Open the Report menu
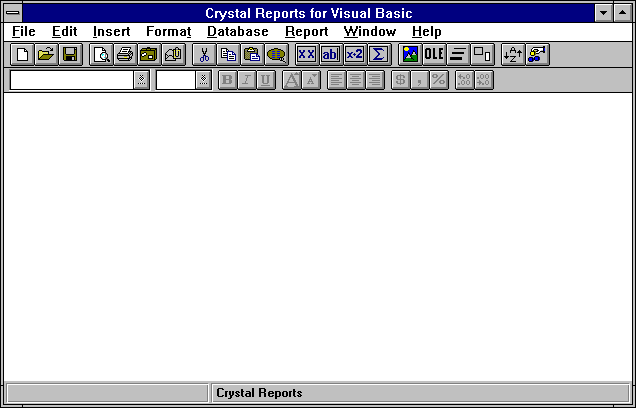636x408 pixels. [306, 32]
